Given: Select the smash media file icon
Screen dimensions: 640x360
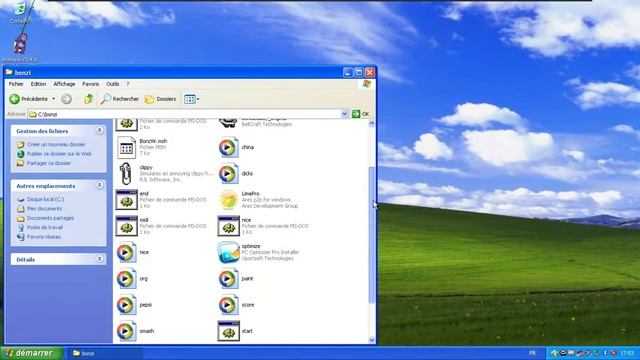Looking at the screenshot, I should (126, 331).
